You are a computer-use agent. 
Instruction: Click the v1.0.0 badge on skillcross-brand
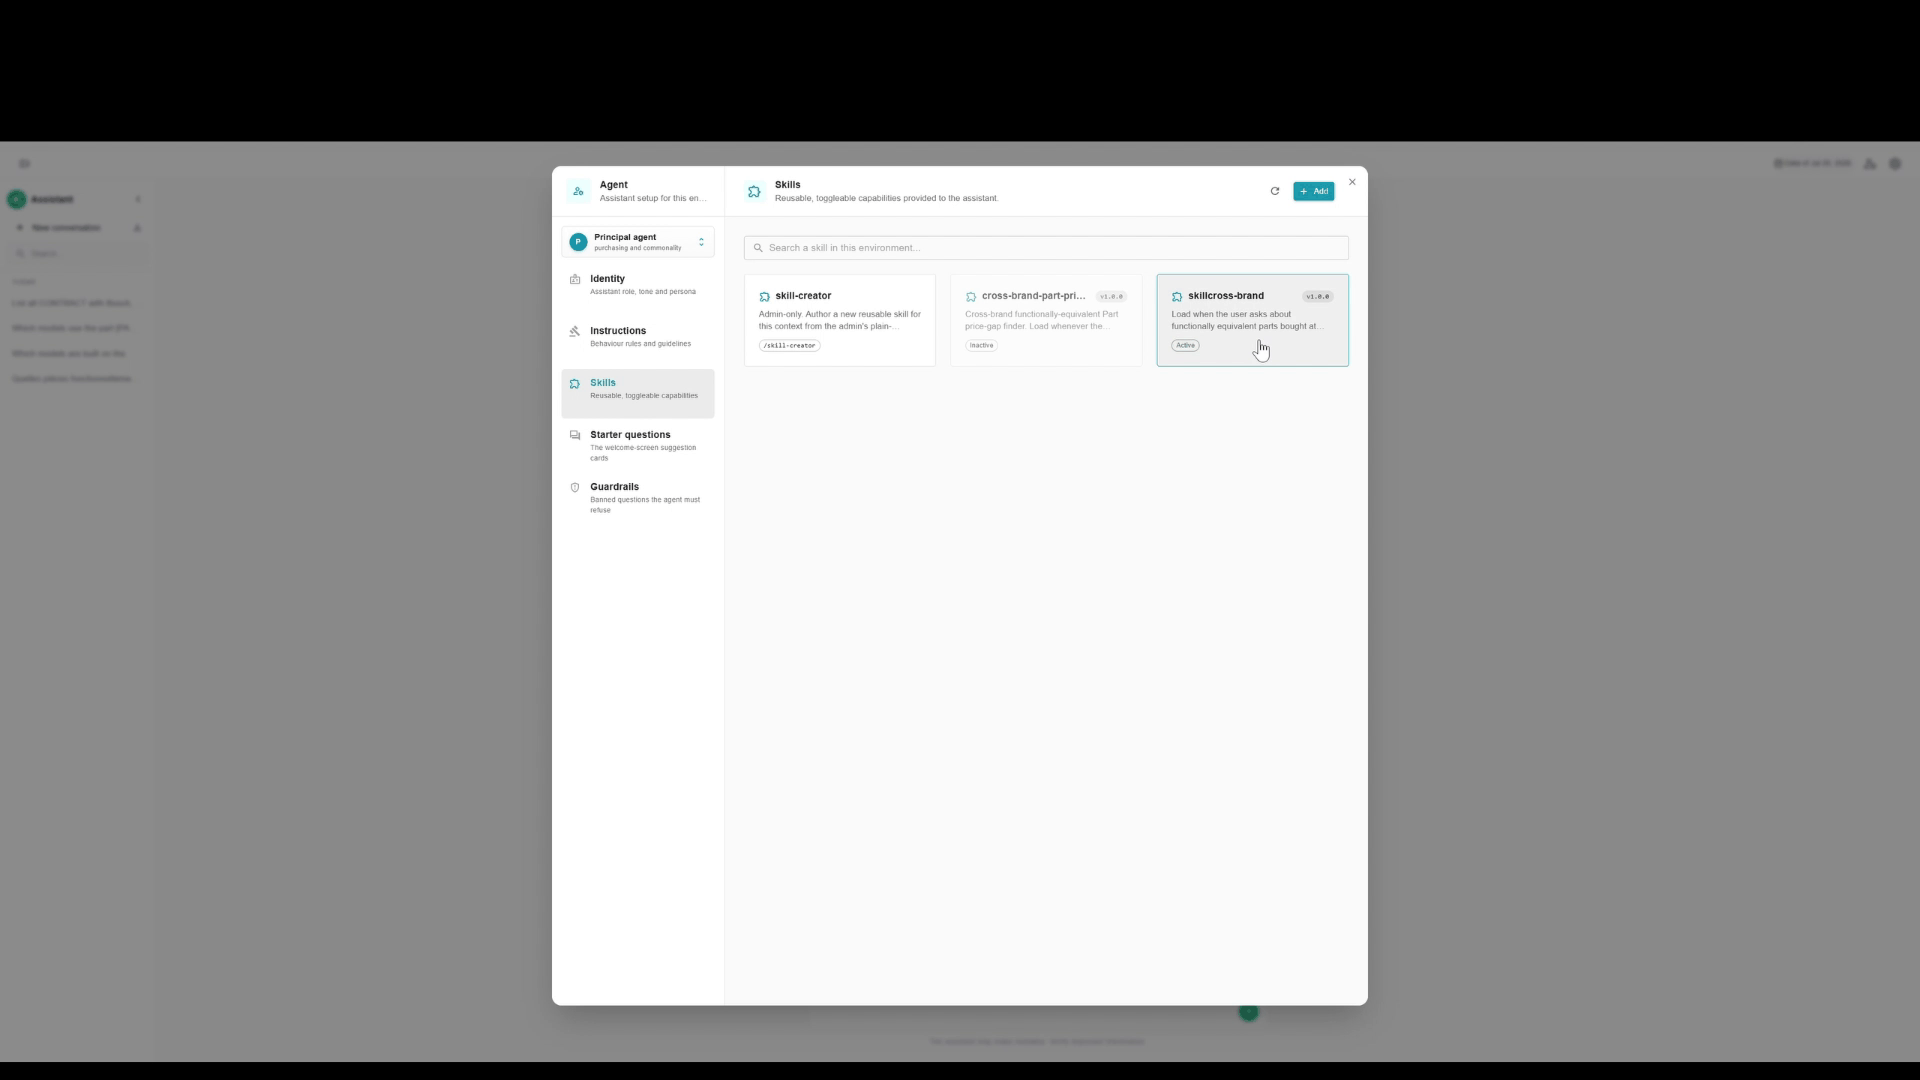click(x=1318, y=297)
